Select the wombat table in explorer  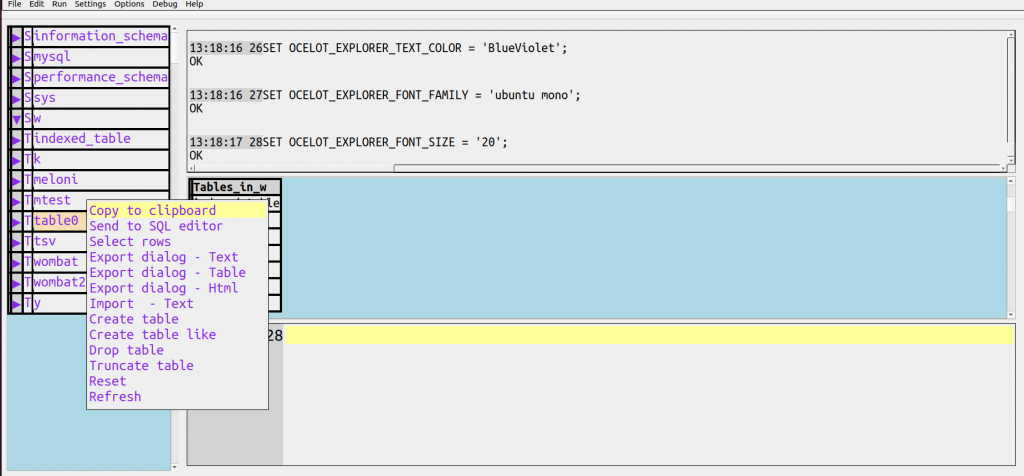click(56, 262)
